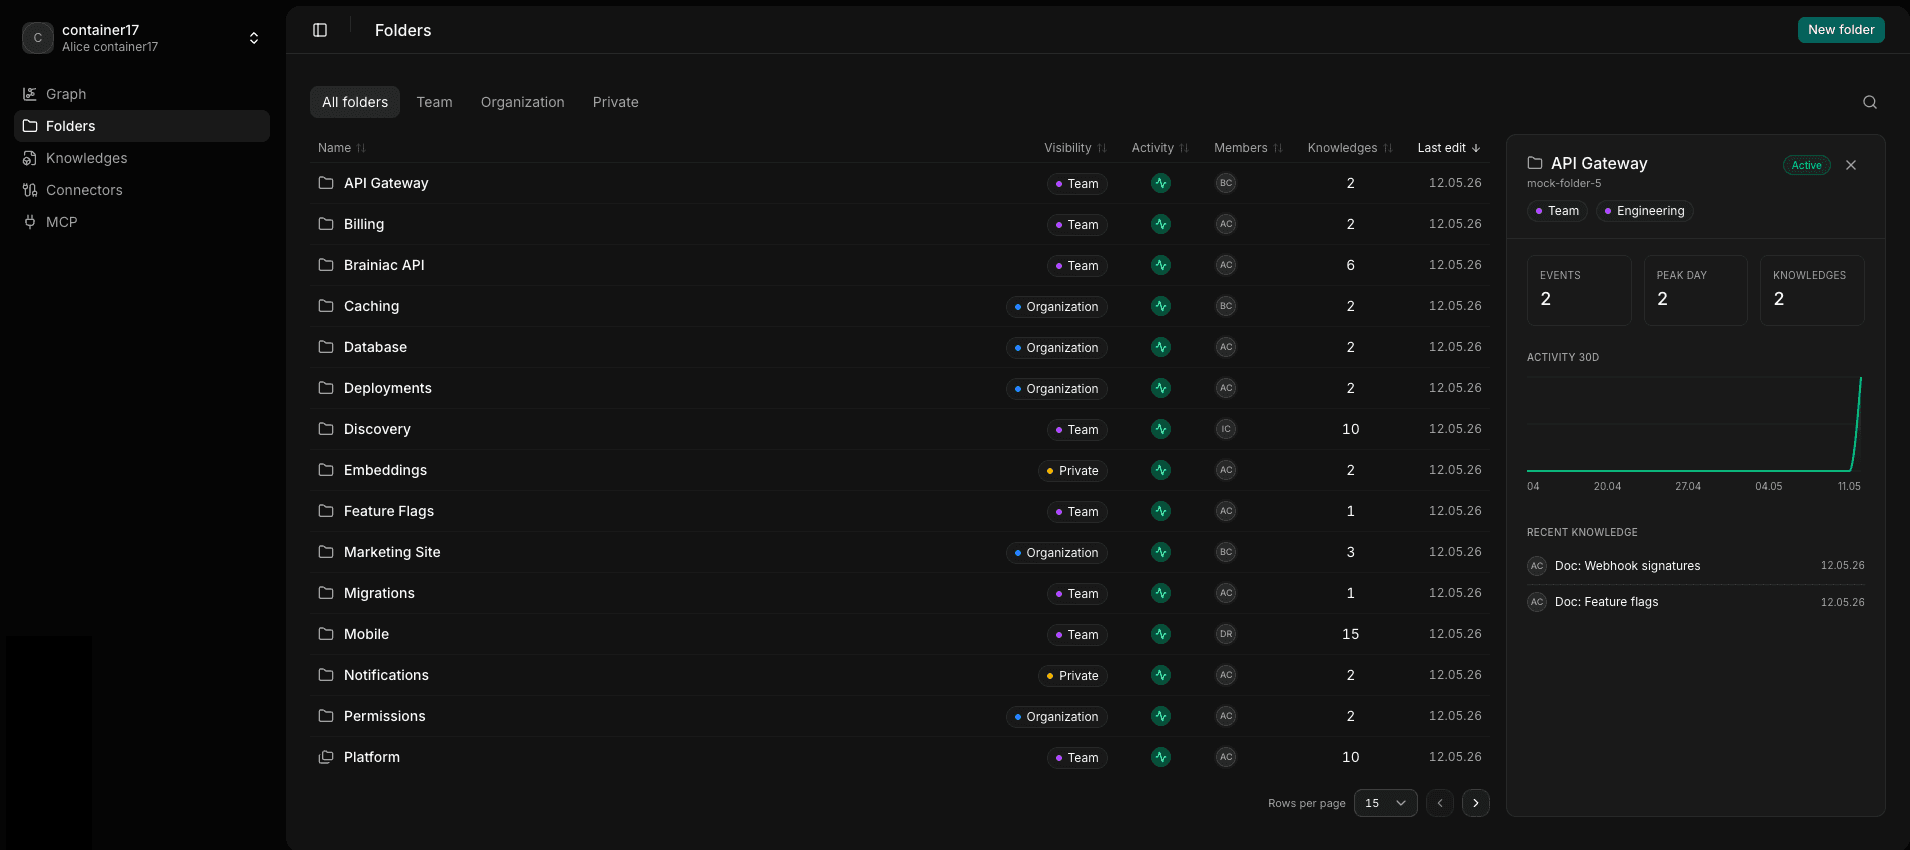Click the API Gateway folder icon
This screenshot has height=850, width=1910.
[326, 183]
